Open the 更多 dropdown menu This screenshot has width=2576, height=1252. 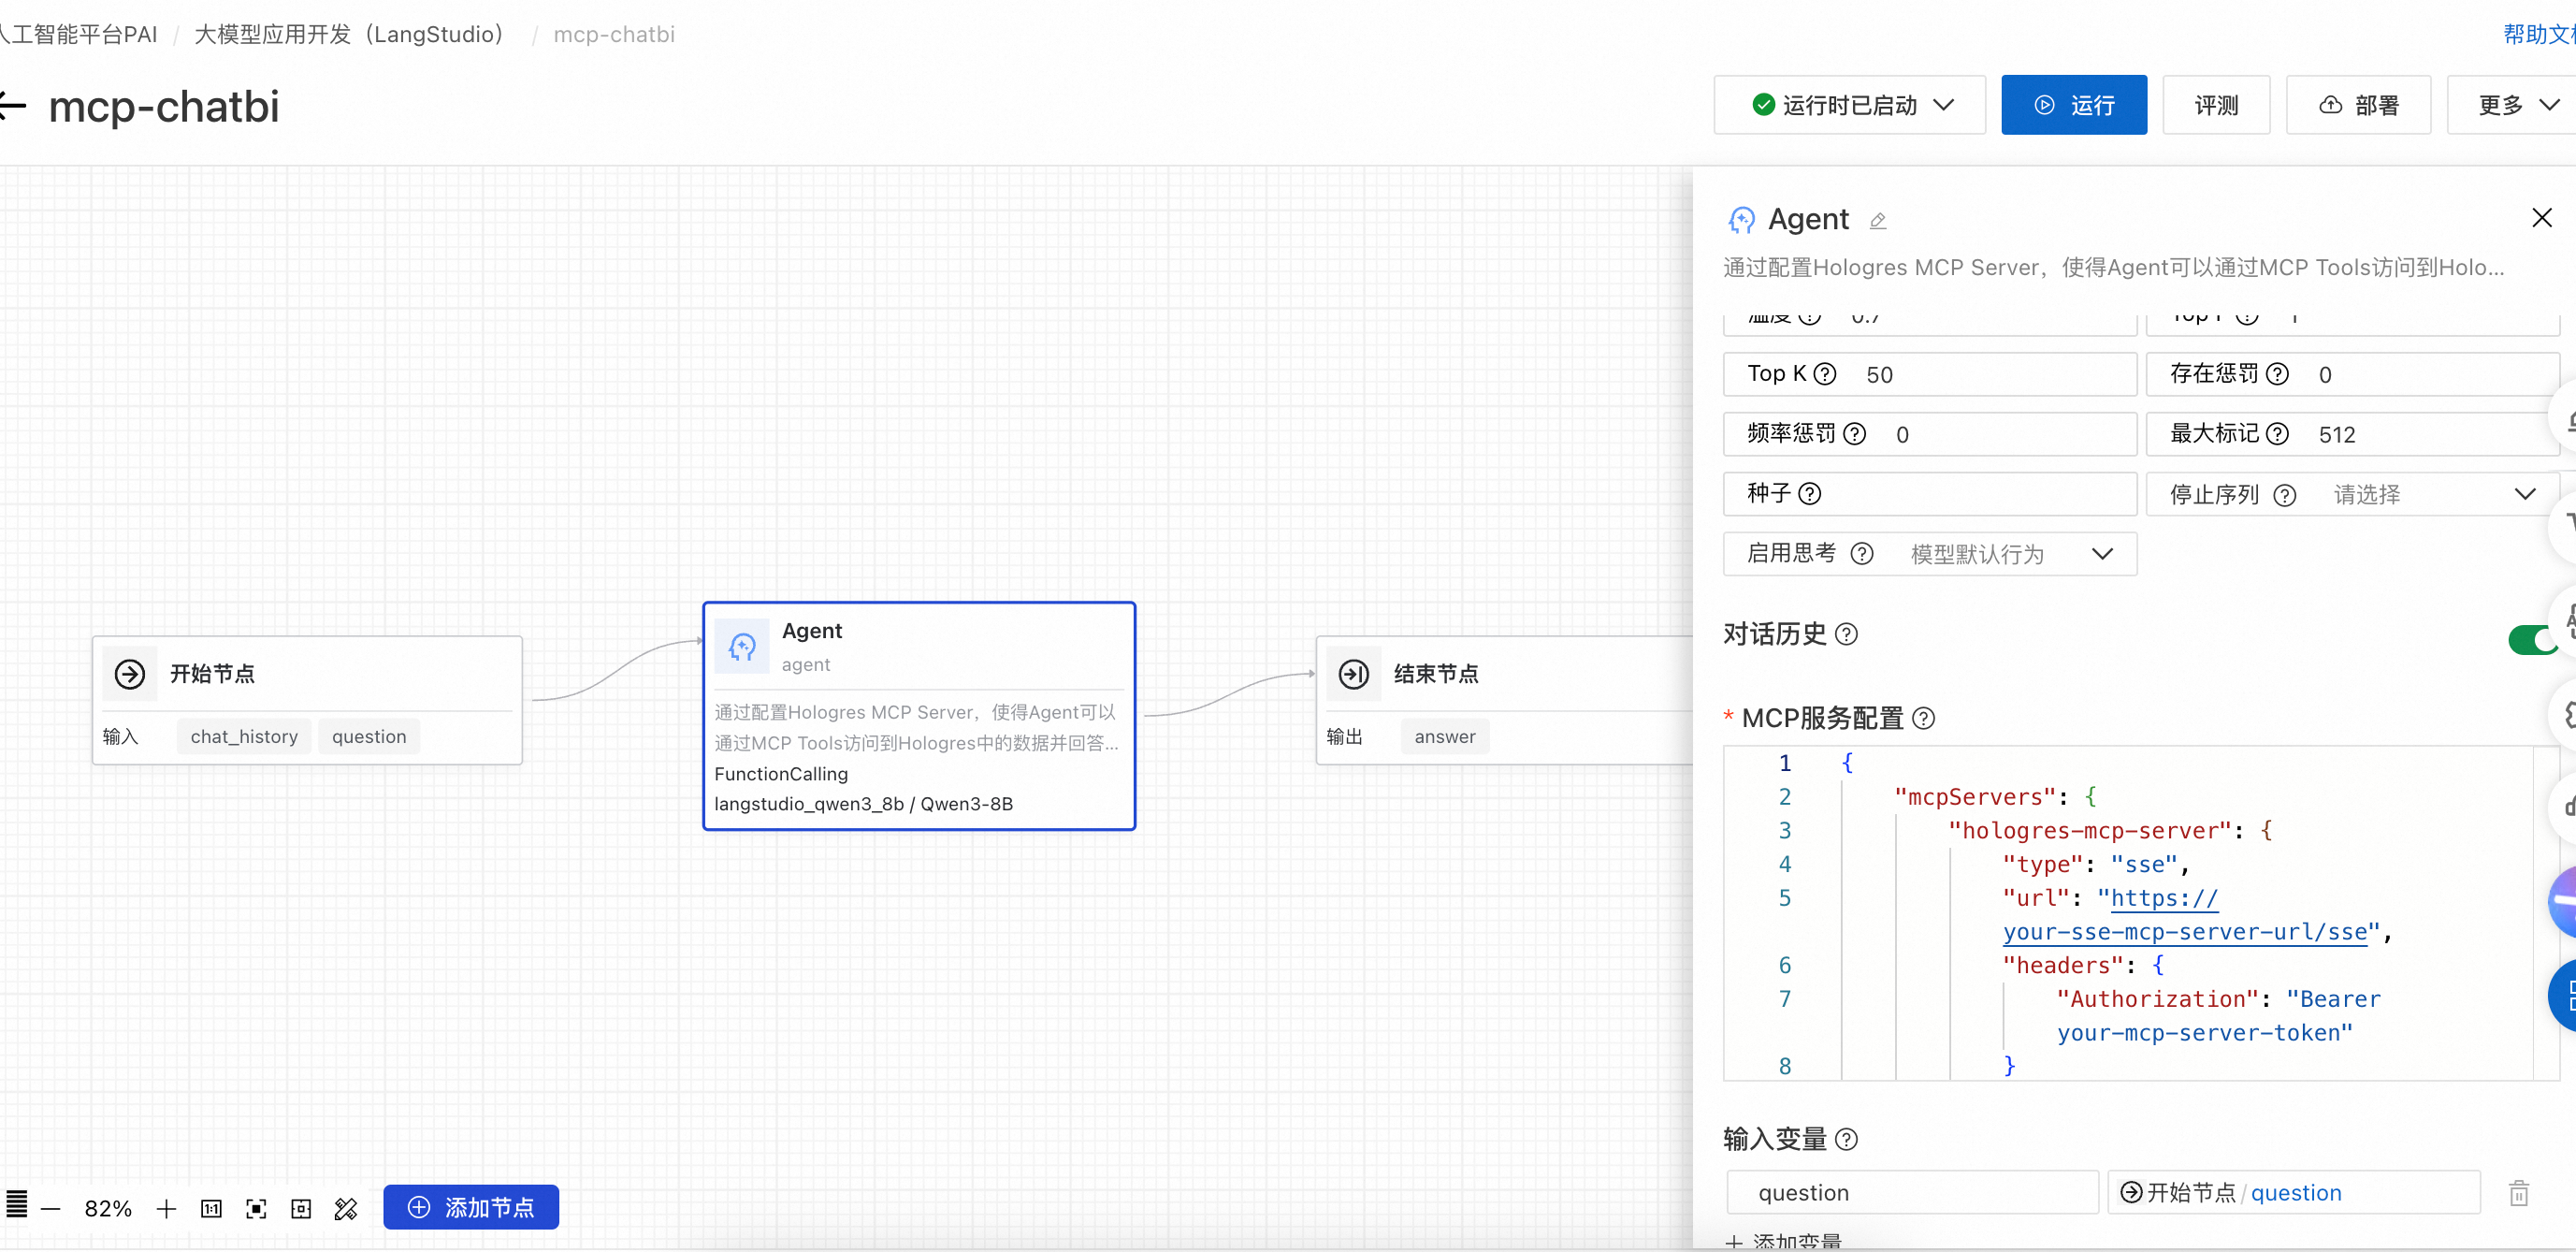pos(2512,105)
